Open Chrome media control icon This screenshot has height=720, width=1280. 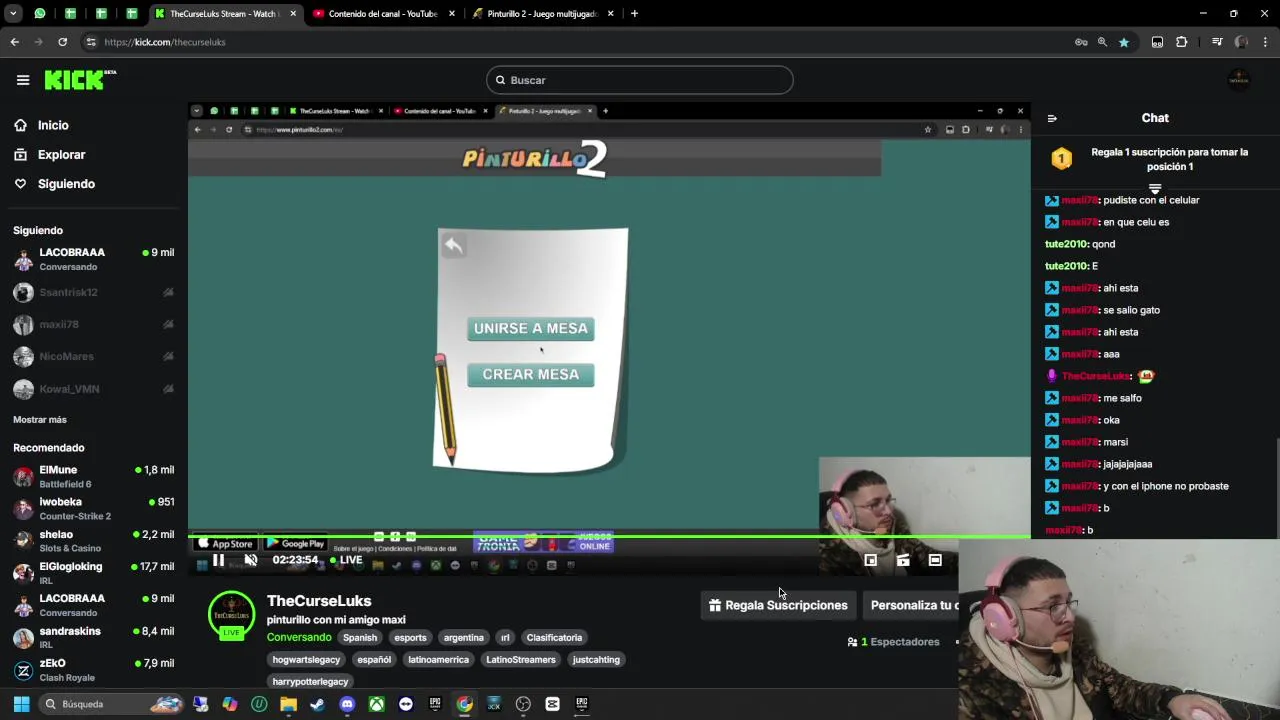[1217, 42]
